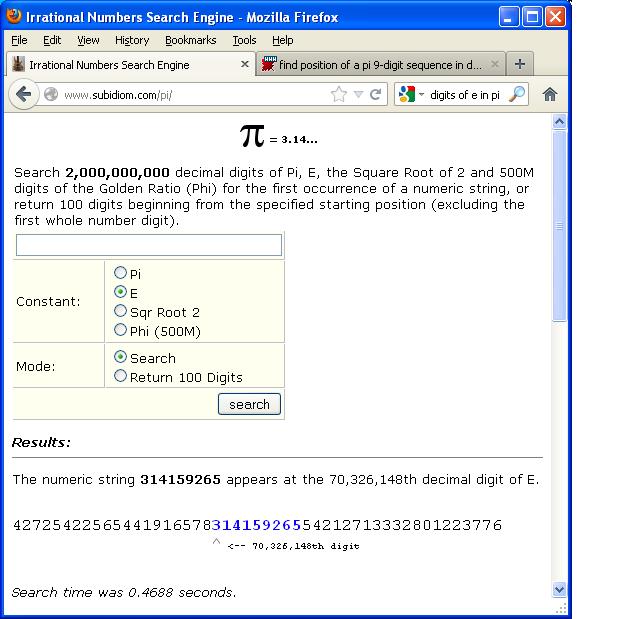This screenshot has width=640, height=619.
Task: Bookmark this page with the star icon
Action: (x=339, y=95)
